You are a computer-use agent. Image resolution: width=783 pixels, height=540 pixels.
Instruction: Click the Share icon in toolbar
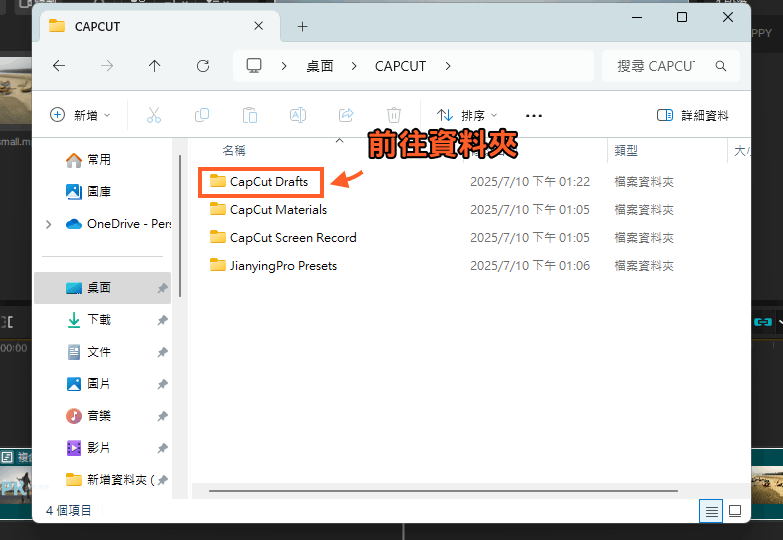coord(346,115)
